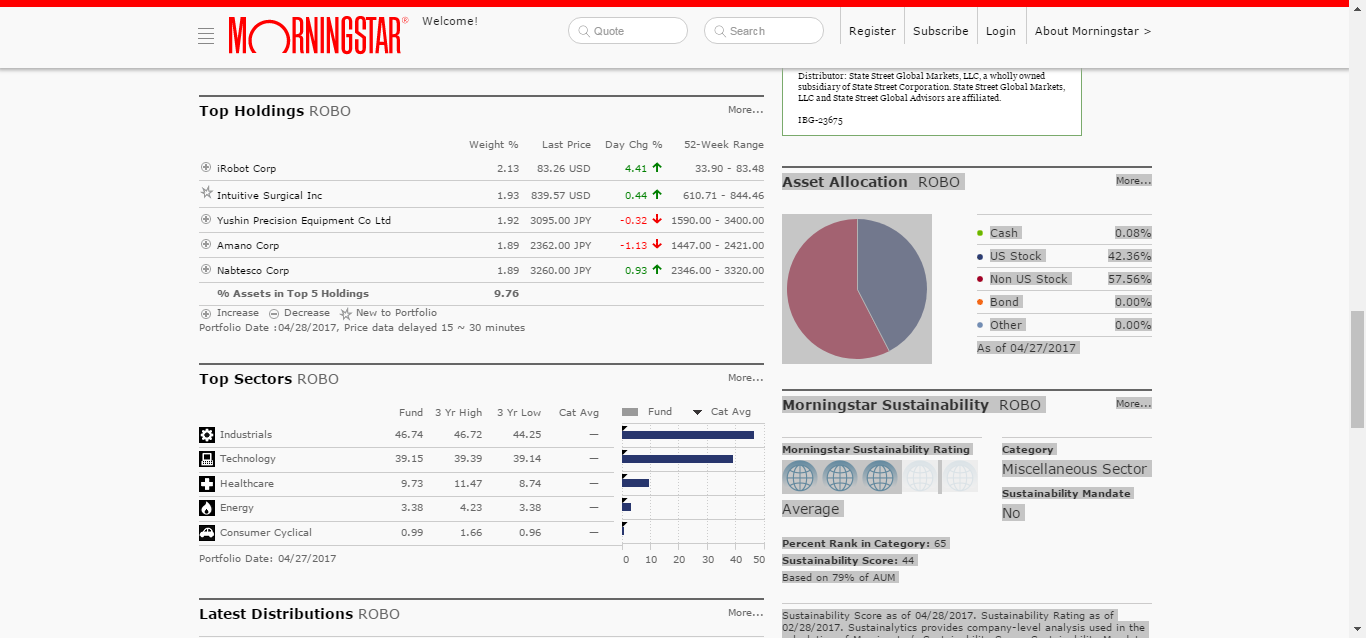This screenshot has width=1366, height=638.
Task: Open About Morningstar menu
Action: click(x=1093, y=31)
